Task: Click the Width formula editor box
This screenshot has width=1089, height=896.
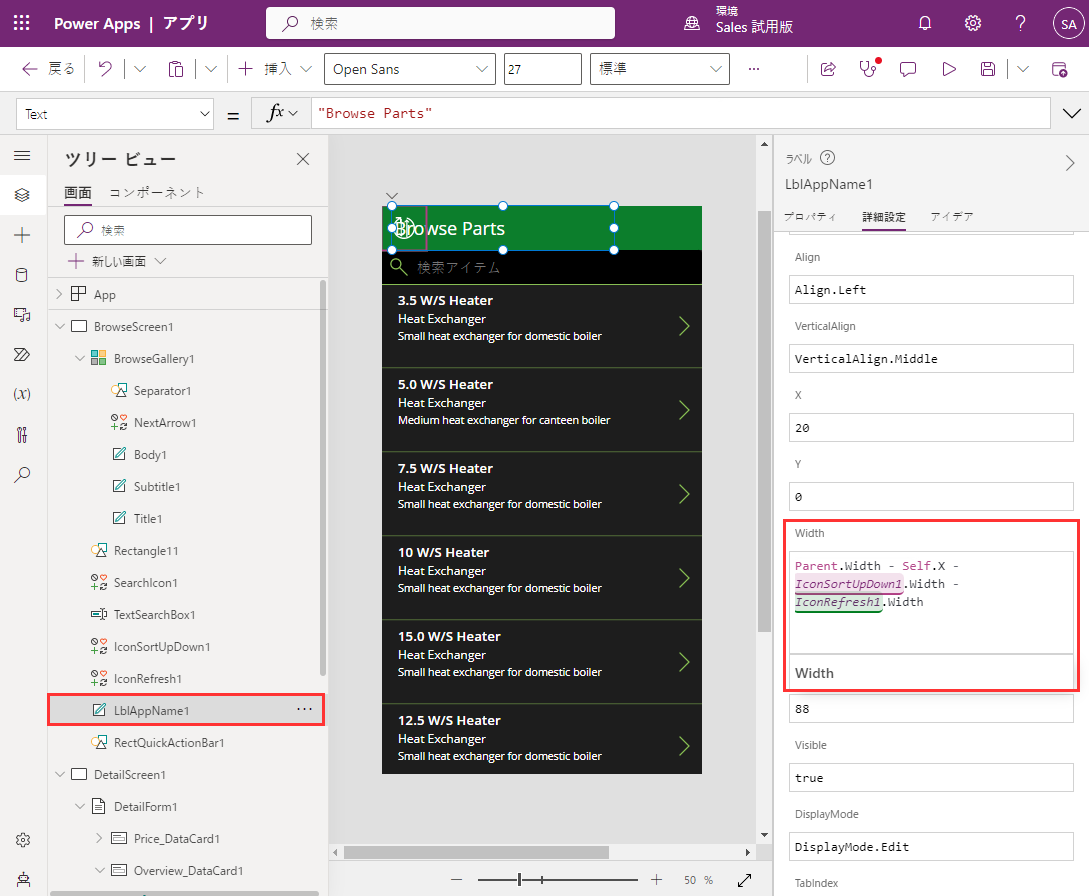Action: (x=931, y=602)
